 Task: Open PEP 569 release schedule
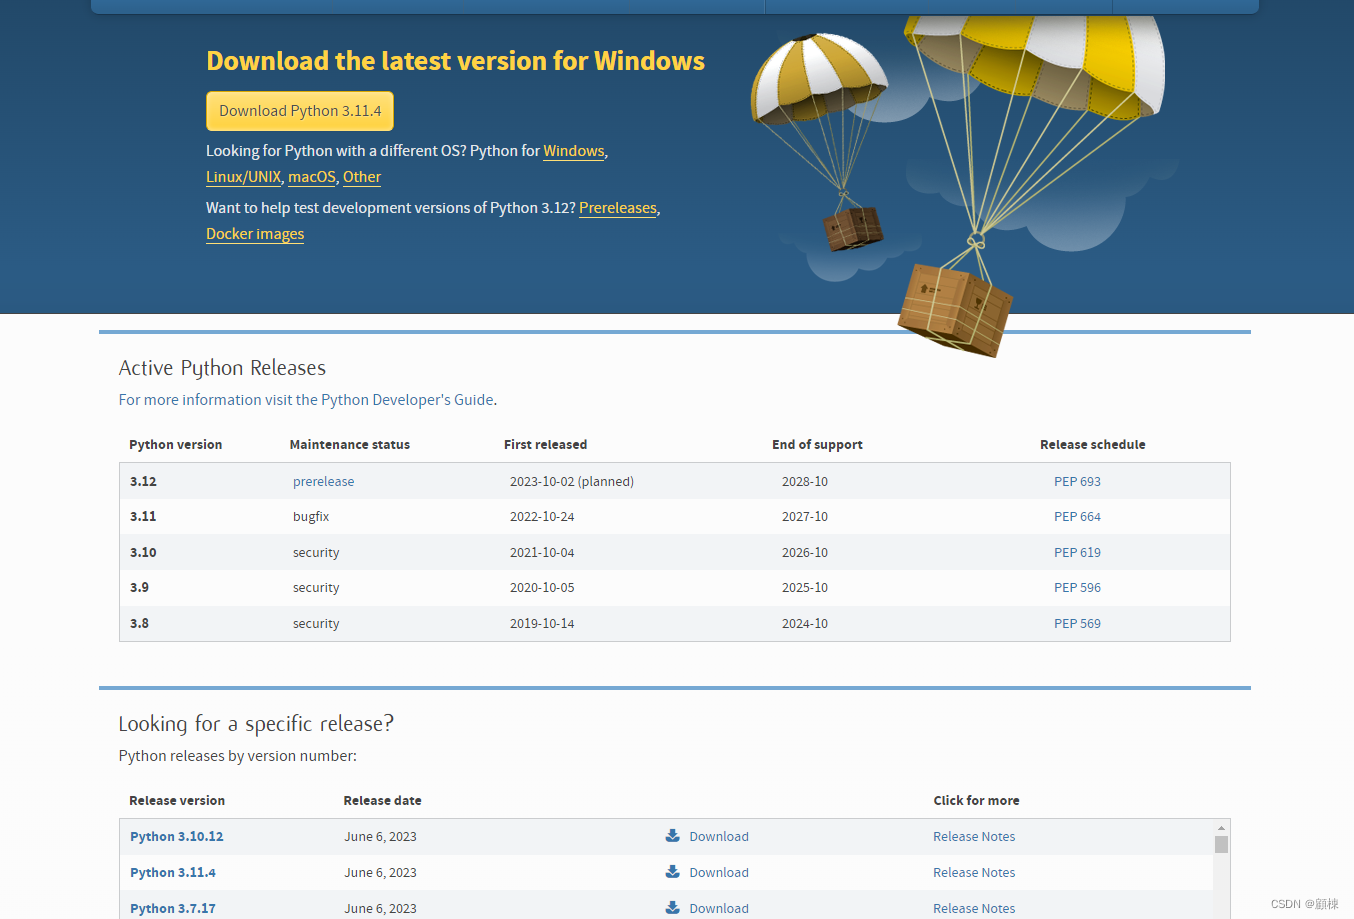point(1077,623)
